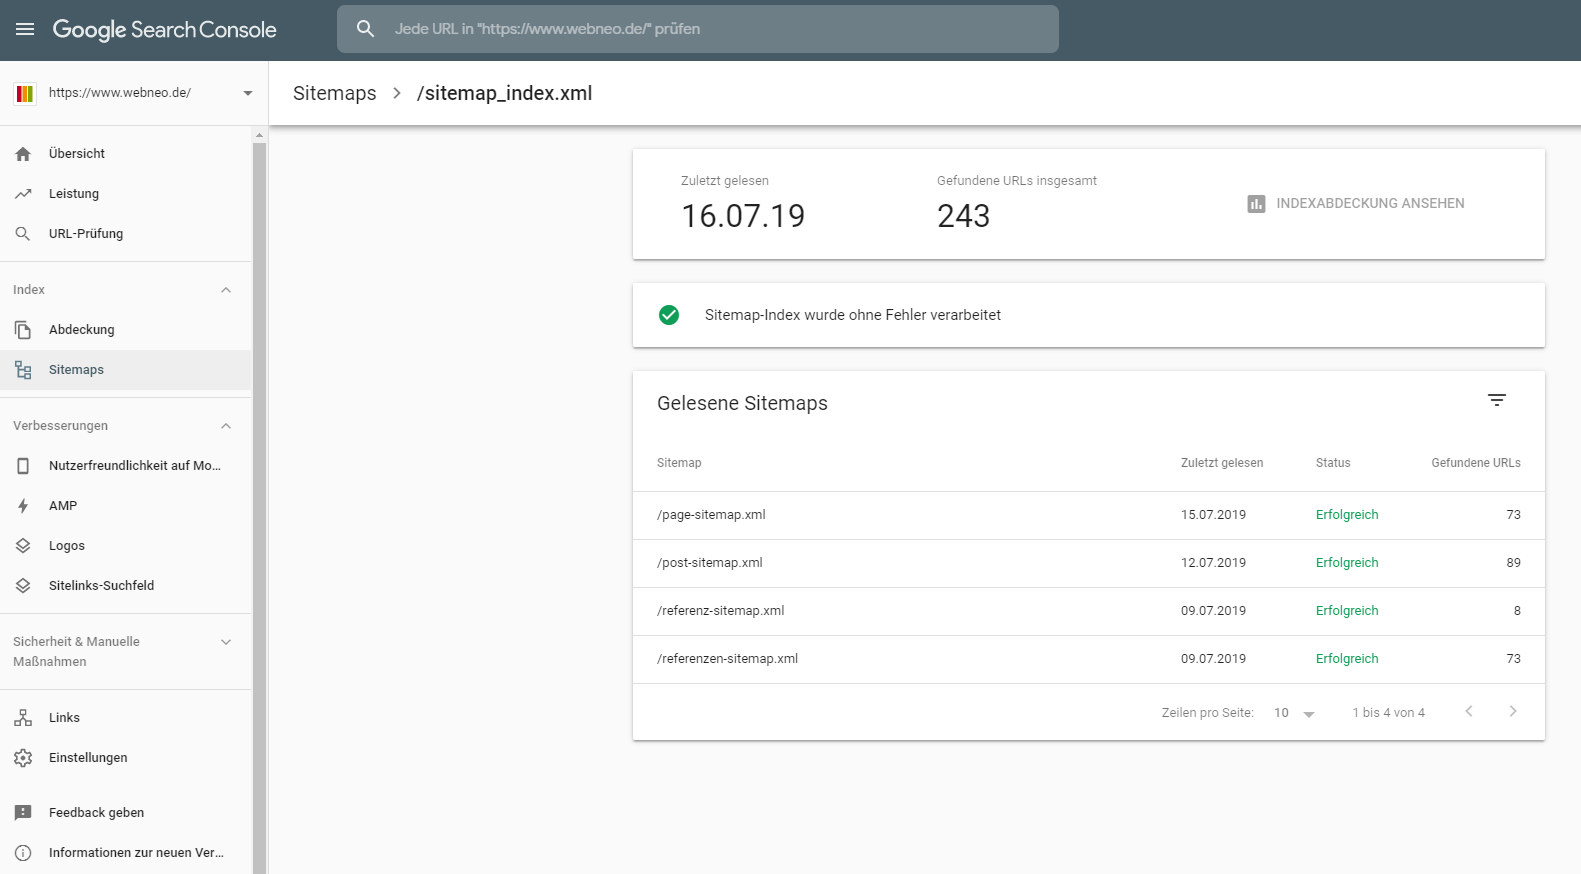Open the property selector dropdown for webneo.de
The image size is (1581, 874).
pyautogui.click(x=247, y=93)
